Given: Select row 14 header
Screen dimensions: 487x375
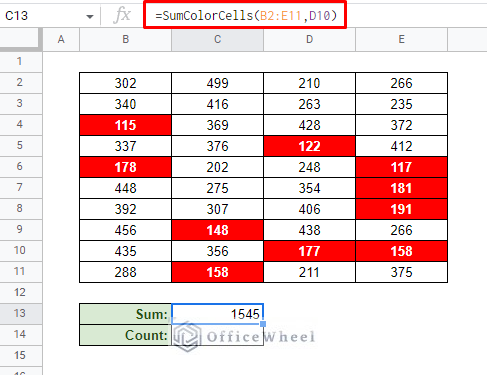Looking at the screenshot, I should tap(21, 335).
